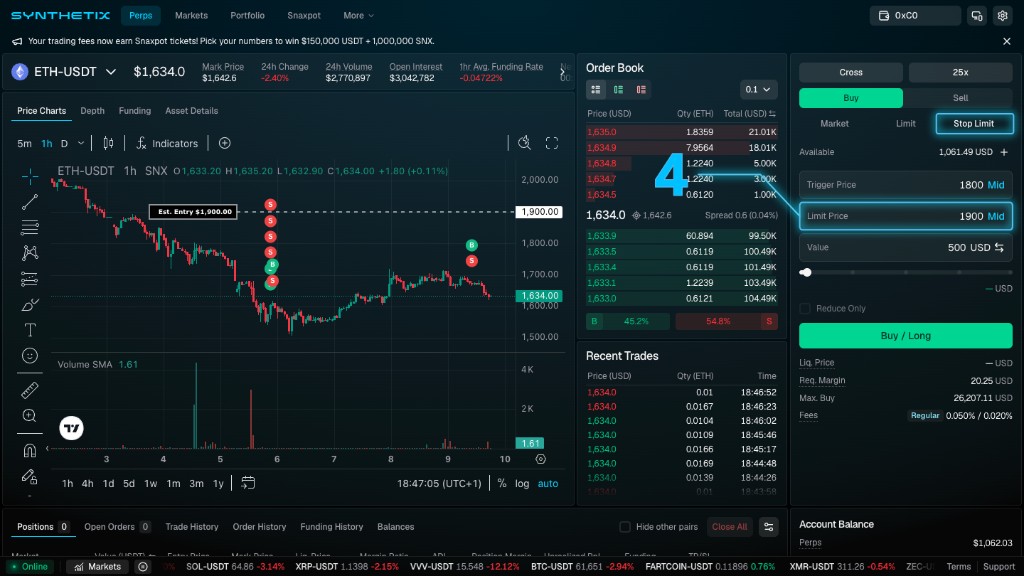Image resolution: width=1024 pixels, height=576 pixels.
Task: Open the Open Orders tab
Action: tap(117, 527)
